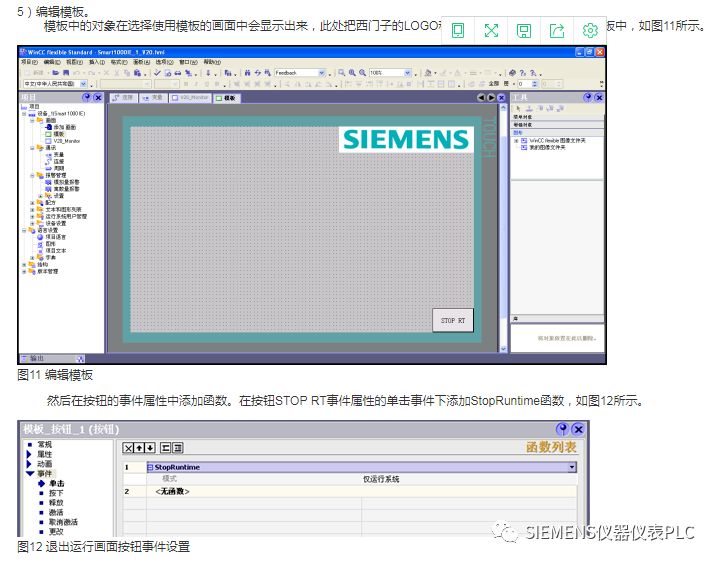Click the fullscreen expand arrows icon
Image resolution: width=717 pixels, height=563 pixels.
click(491, 31)
